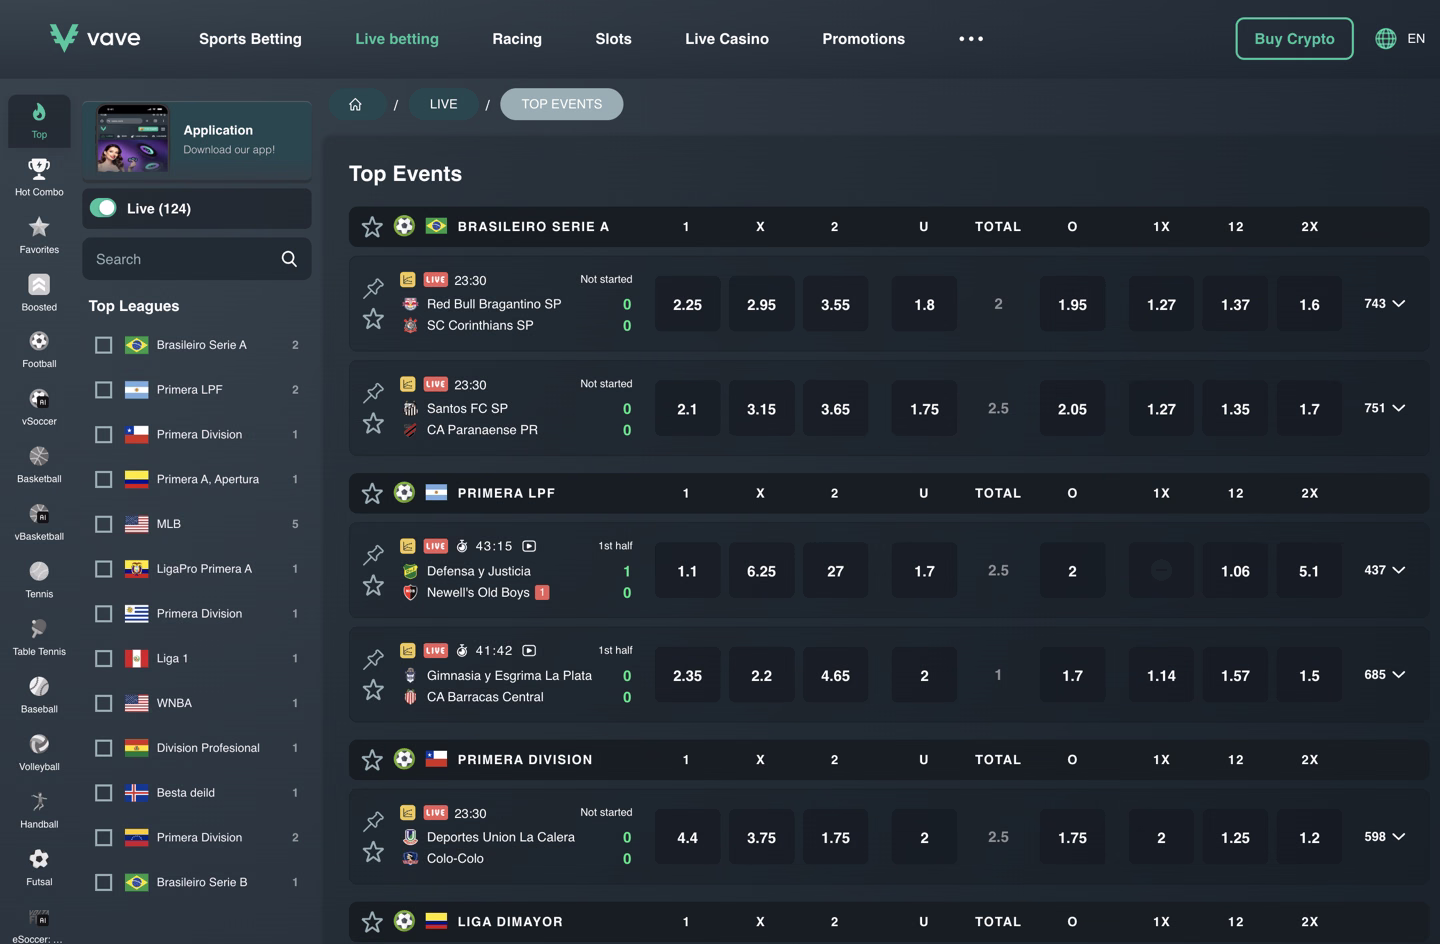Click the vave logo
Viewport: 1440px width, 944px height.
(95, 38)
